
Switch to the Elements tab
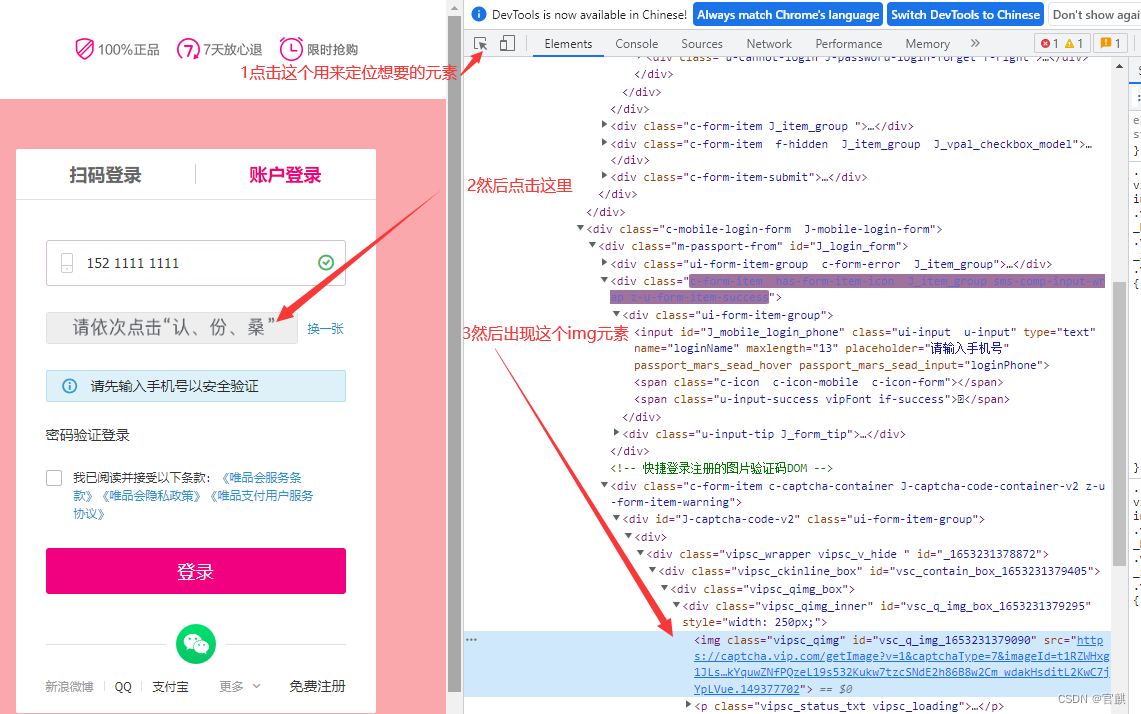click(x=568, y=44)
